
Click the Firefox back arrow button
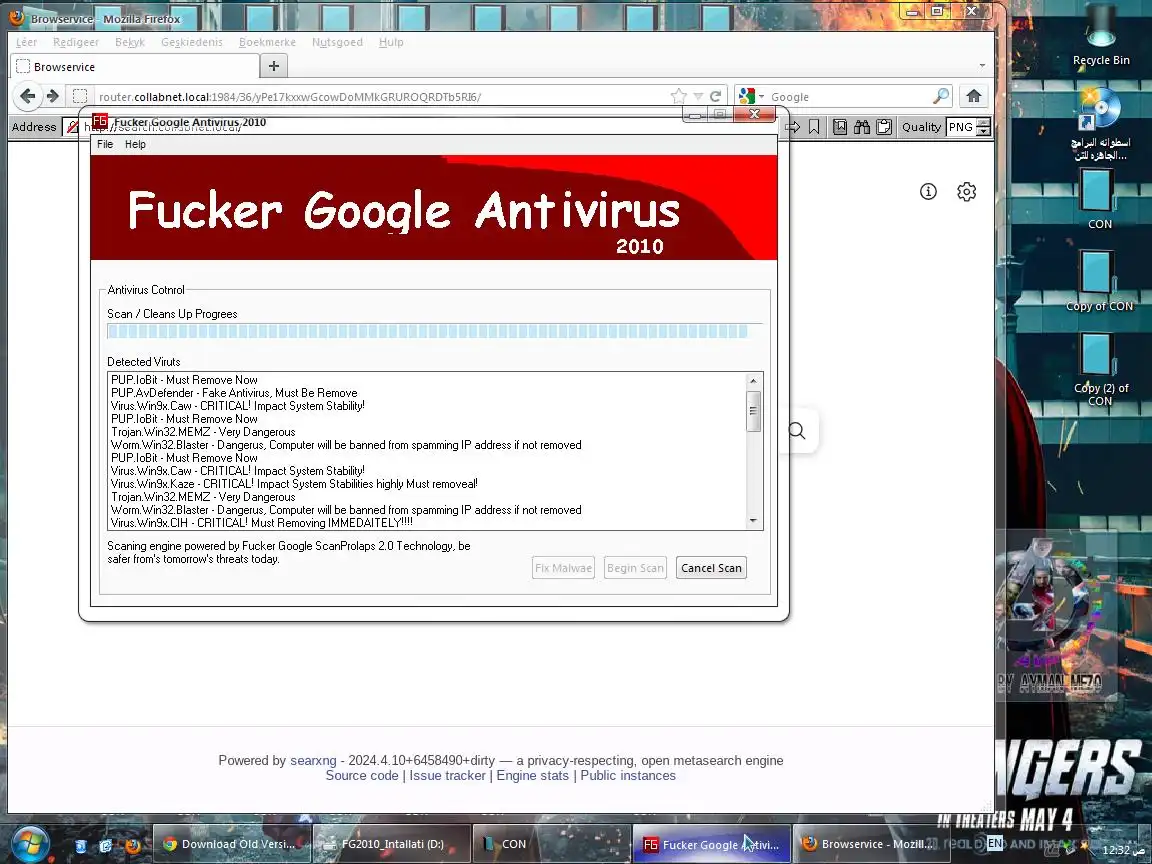pyautogui.click(x=28, y=96)
